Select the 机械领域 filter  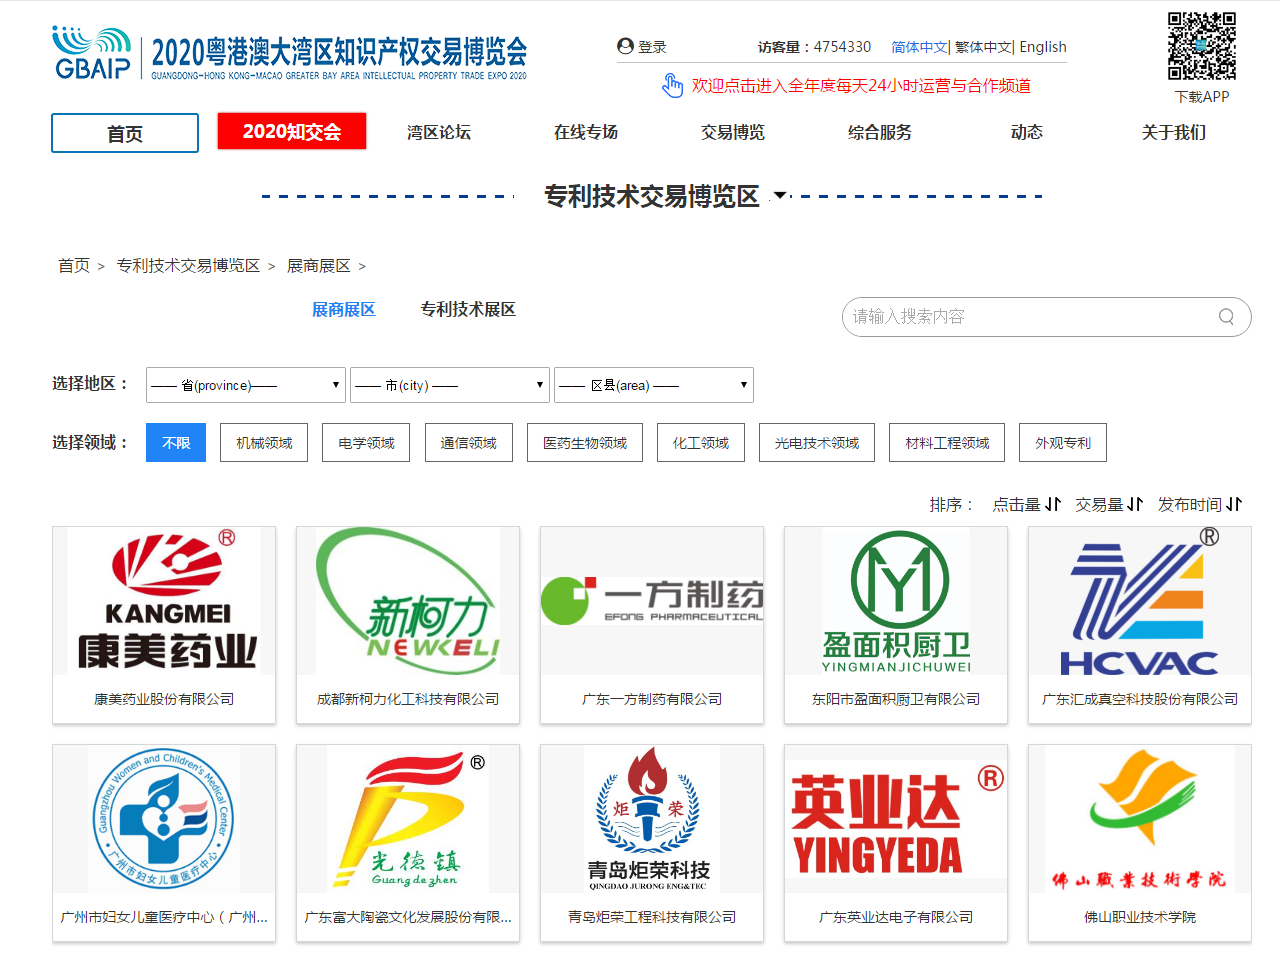tap(264, 443)
